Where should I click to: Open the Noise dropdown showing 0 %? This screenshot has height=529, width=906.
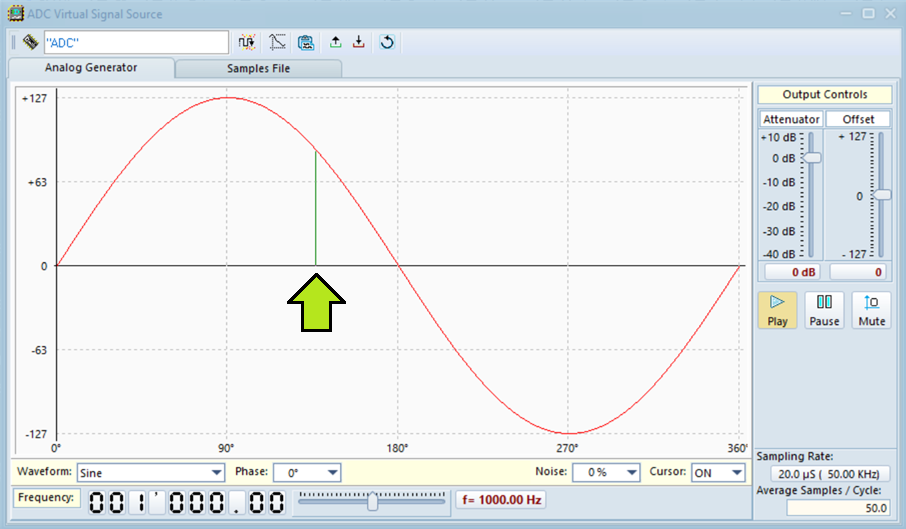(606, 473)
